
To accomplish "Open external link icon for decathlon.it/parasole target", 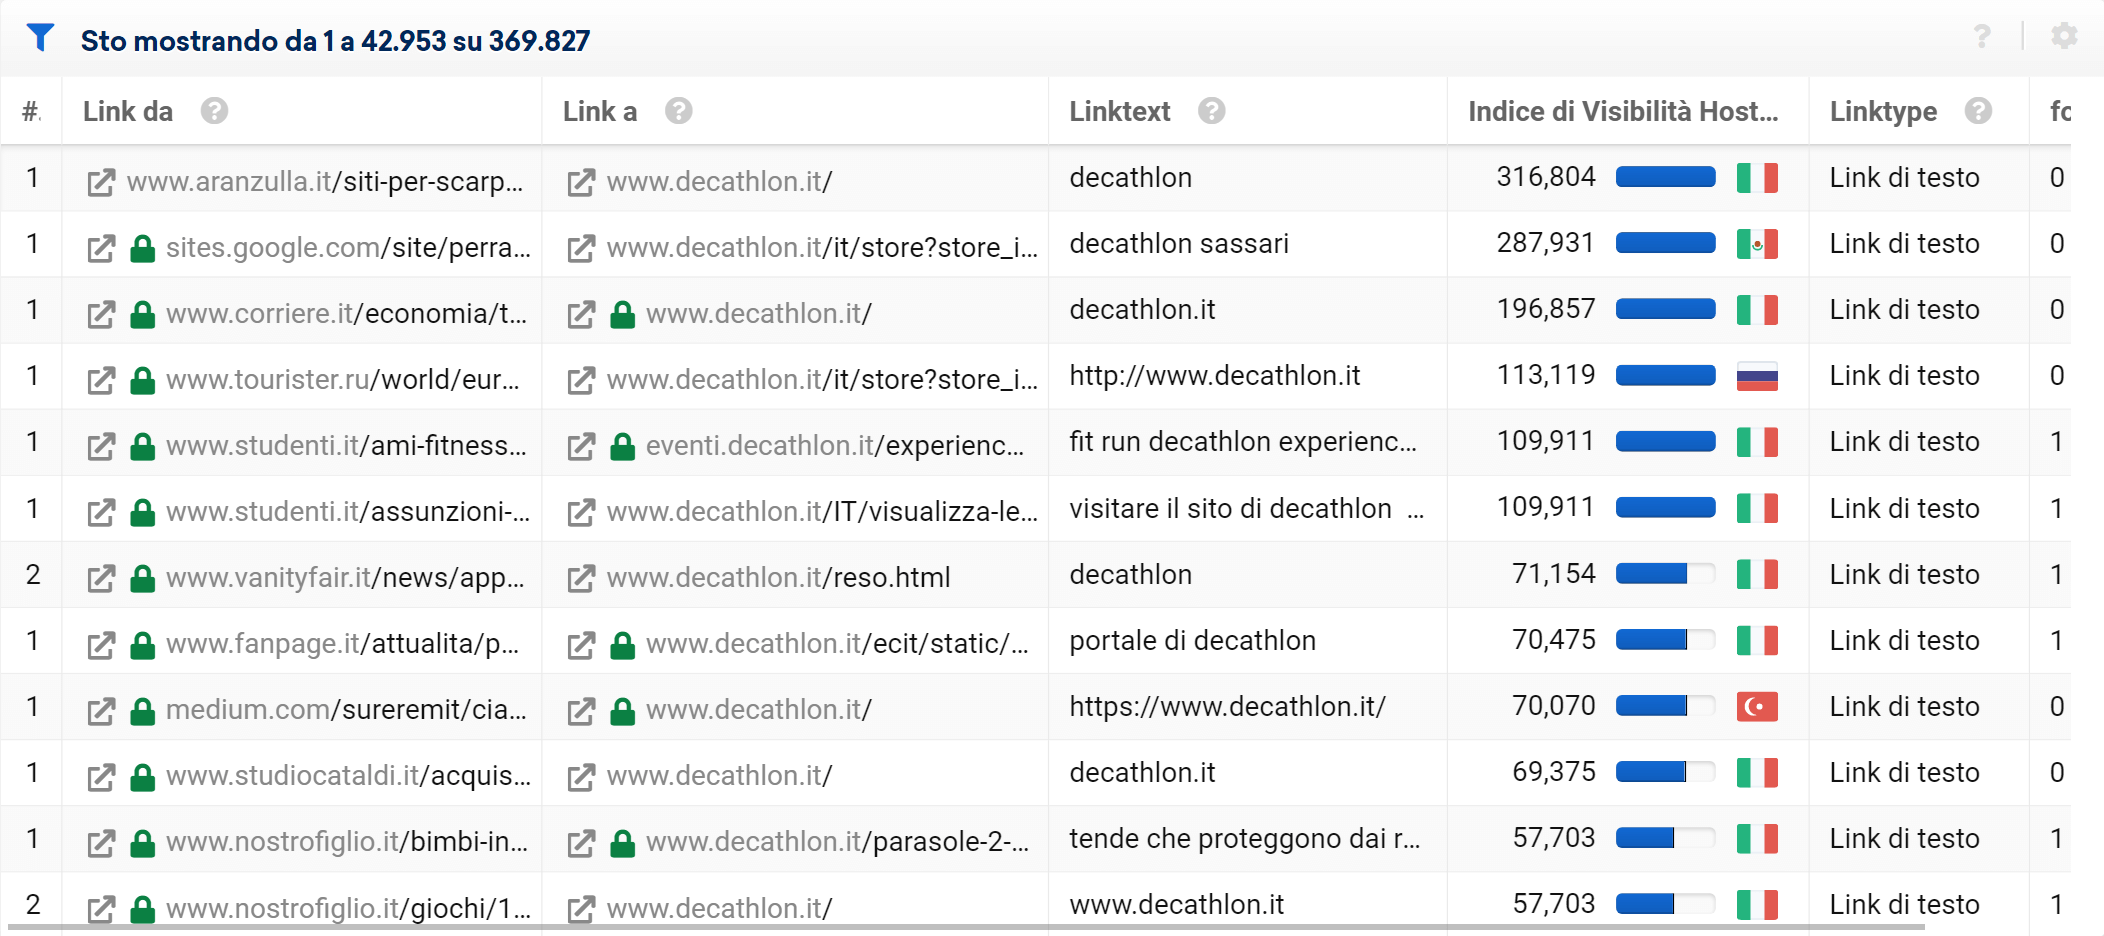I will coord(581,843).
